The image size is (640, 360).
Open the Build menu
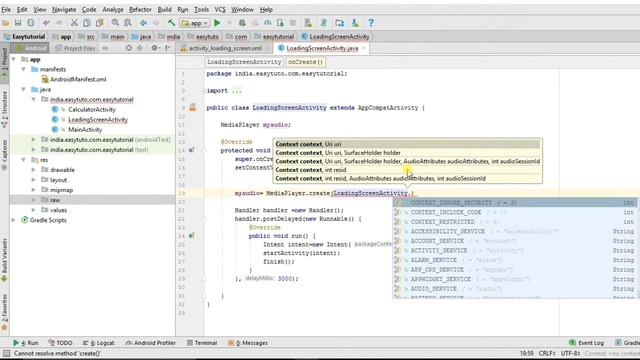[164, 9]
